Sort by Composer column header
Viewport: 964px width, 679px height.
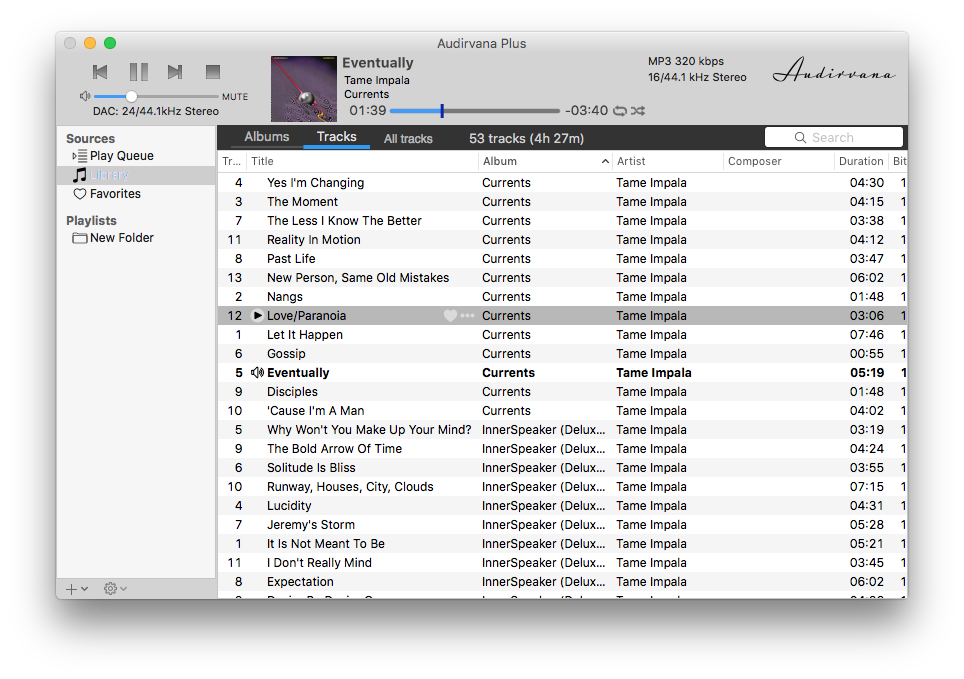778,161
